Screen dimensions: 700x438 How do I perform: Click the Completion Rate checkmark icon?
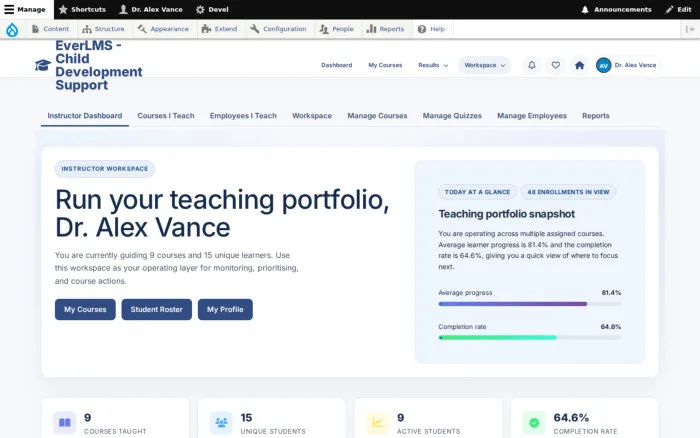point(534,422)
